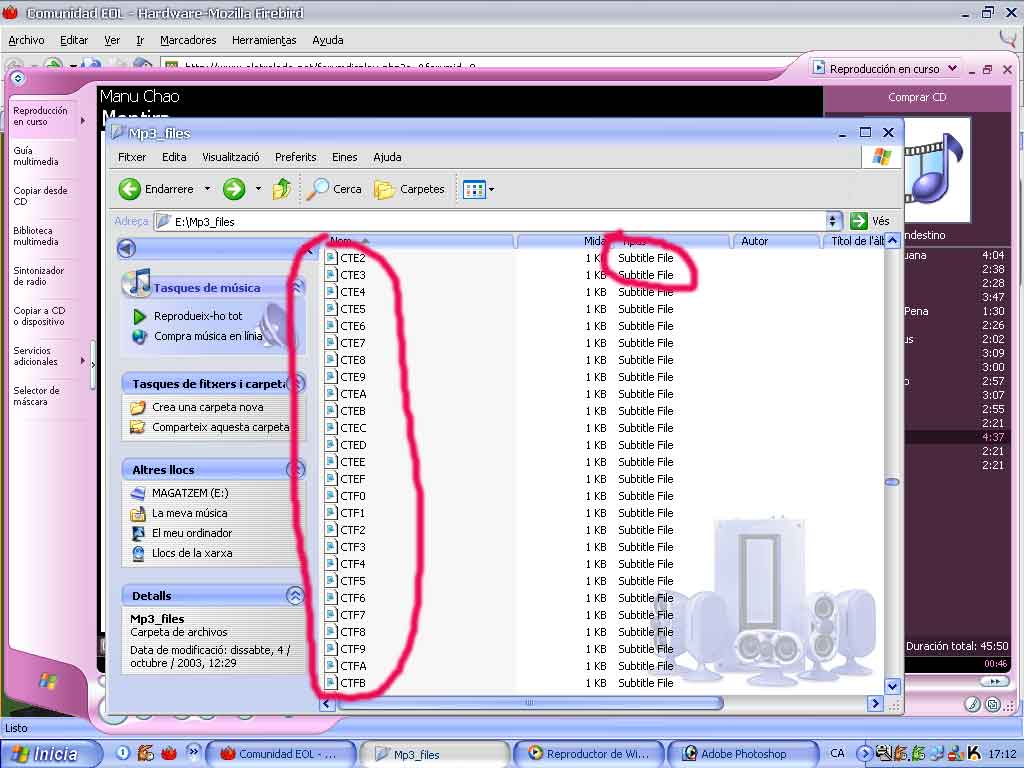Screen dimensions: 1024x768
Task: Open the Inicia start menu
Action: point(51,754)
